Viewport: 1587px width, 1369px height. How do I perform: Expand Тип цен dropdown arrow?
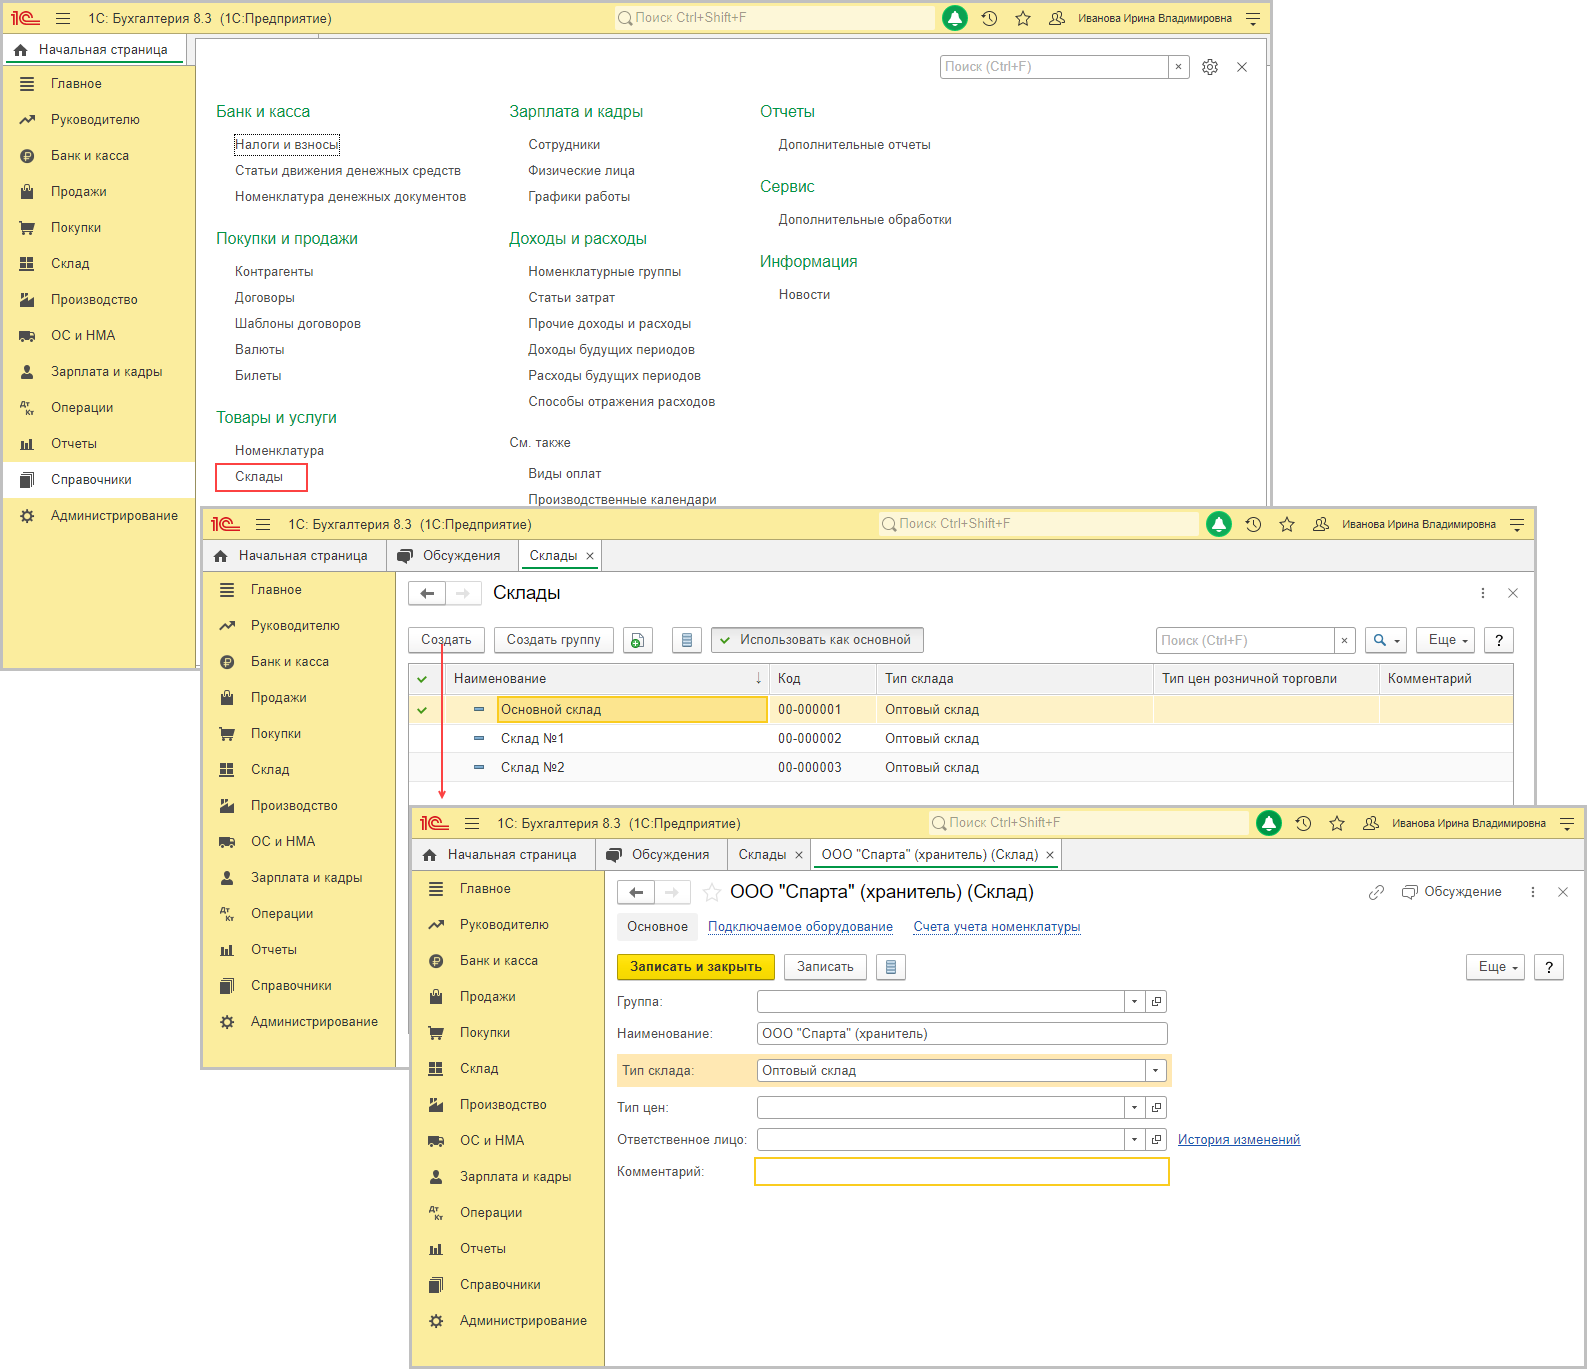click(x=1135, y=1108)
